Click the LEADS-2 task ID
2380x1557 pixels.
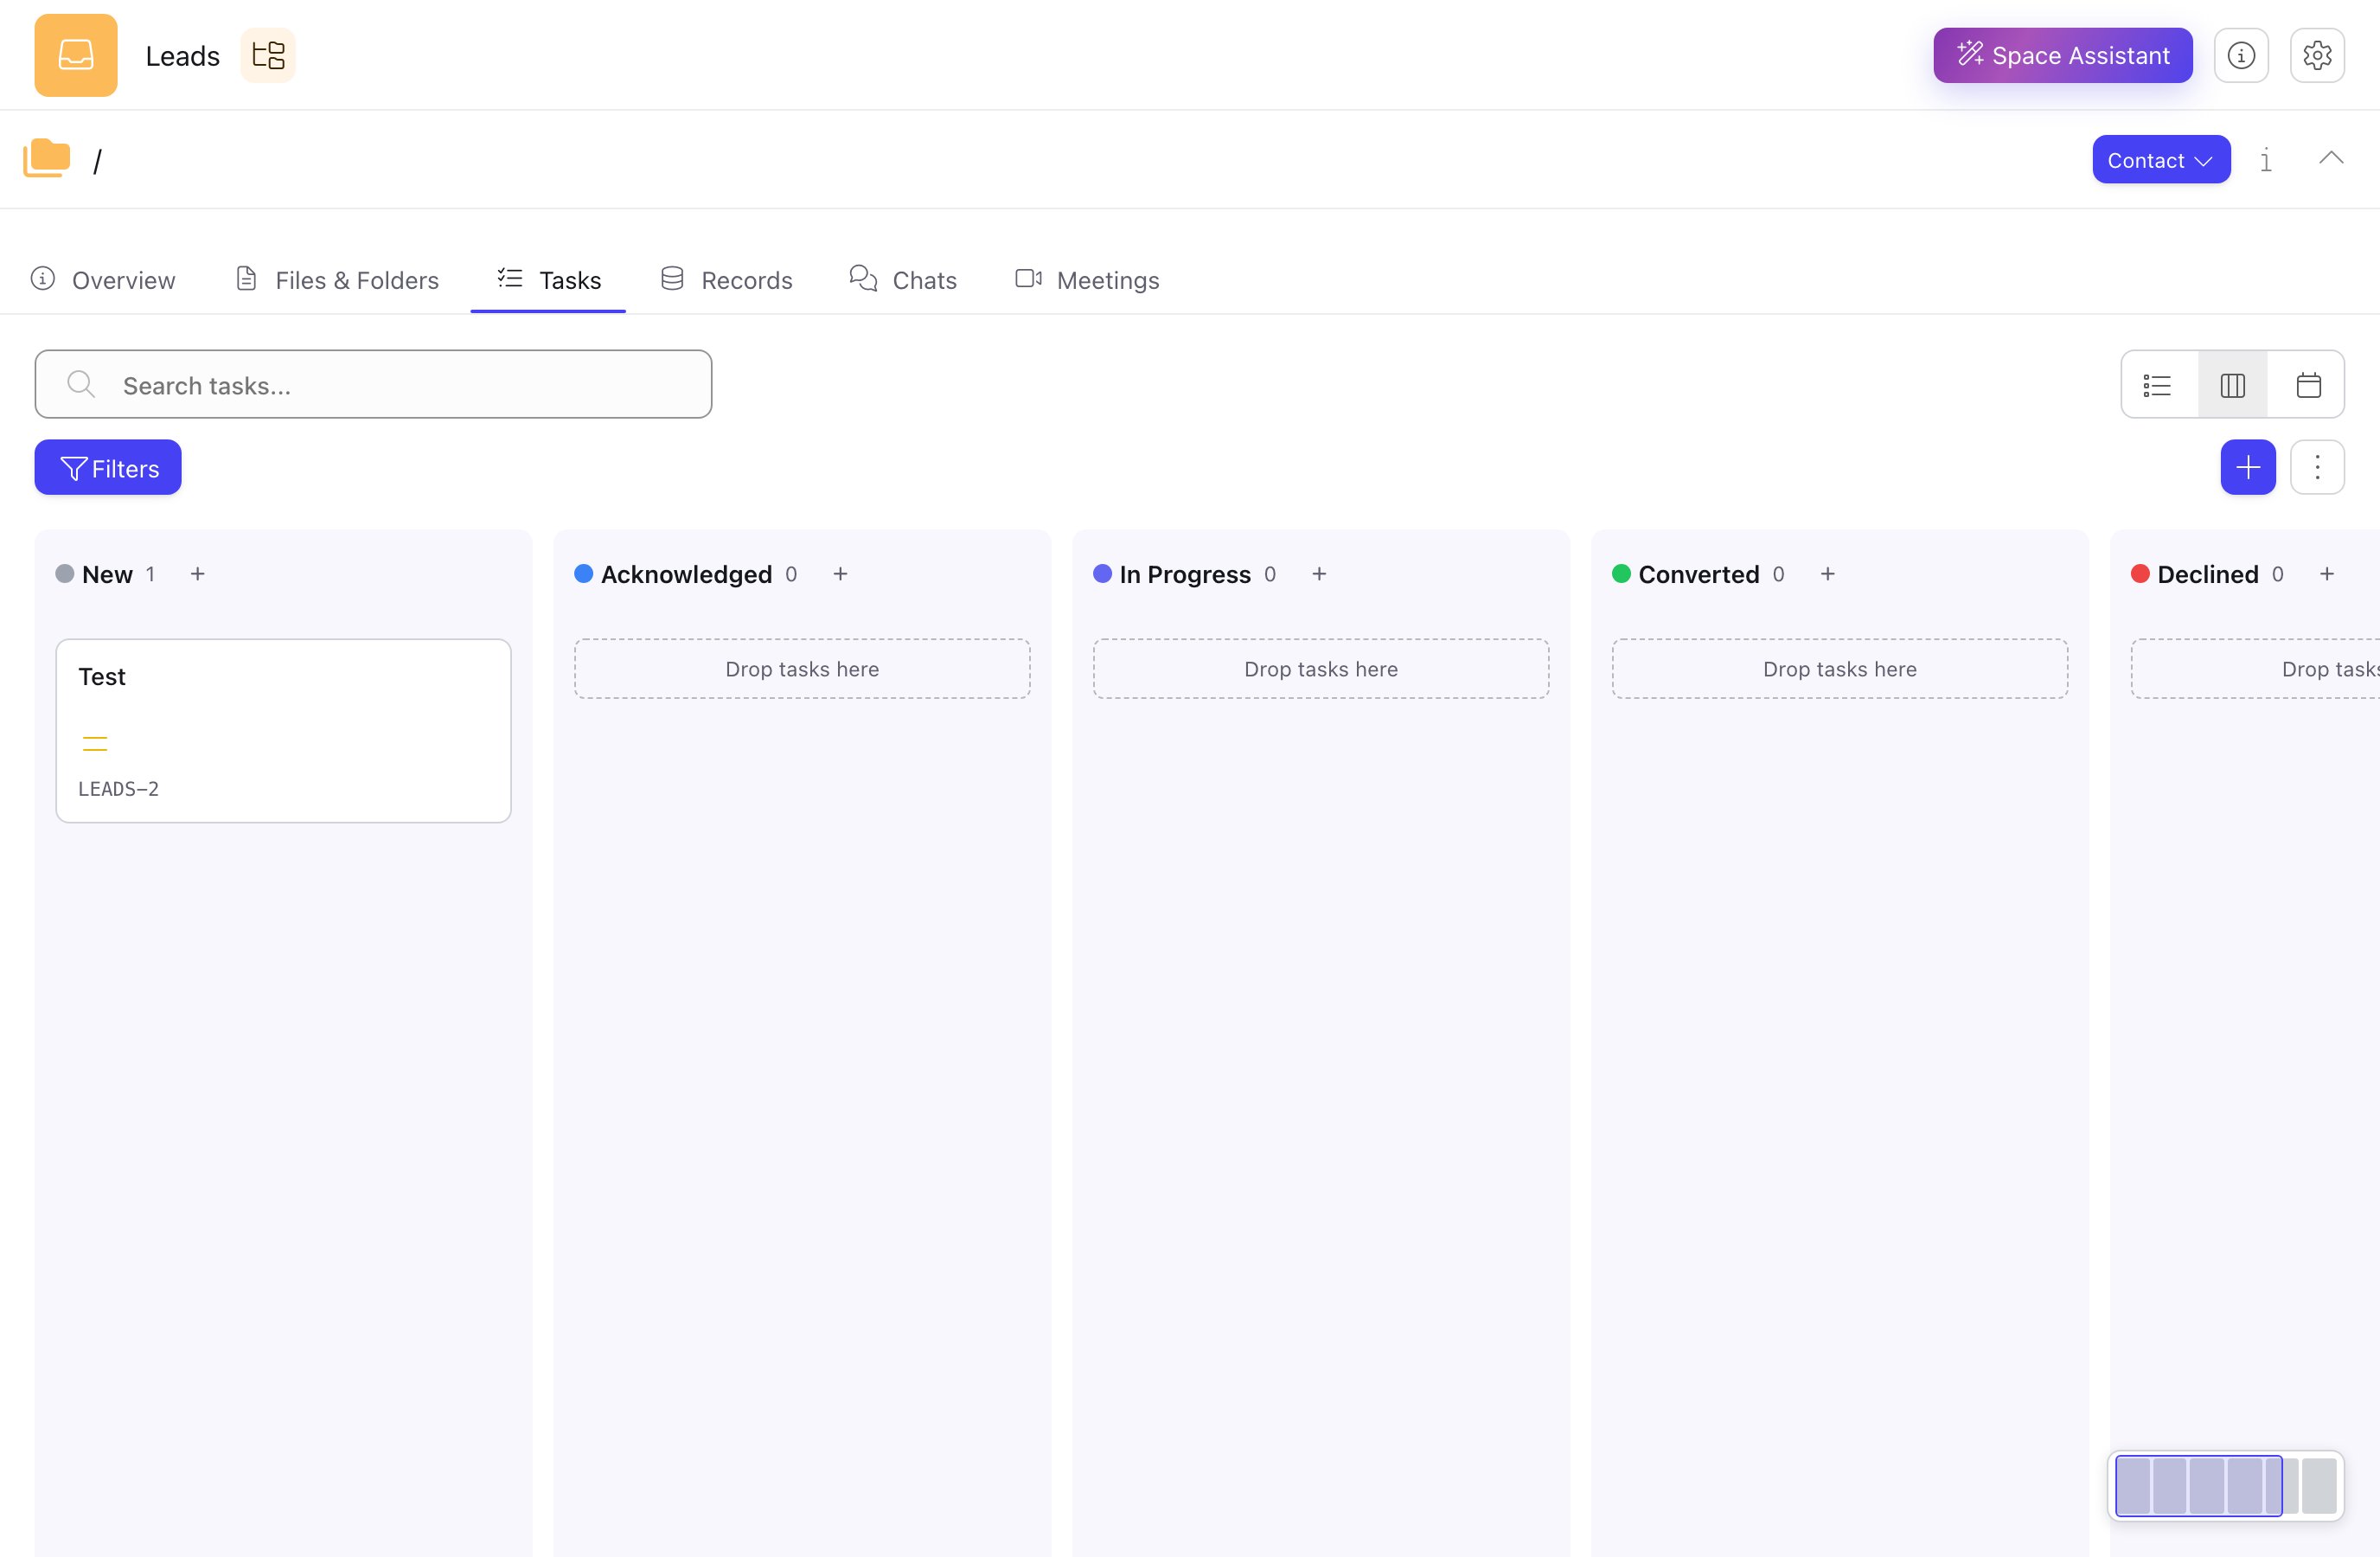118,789
